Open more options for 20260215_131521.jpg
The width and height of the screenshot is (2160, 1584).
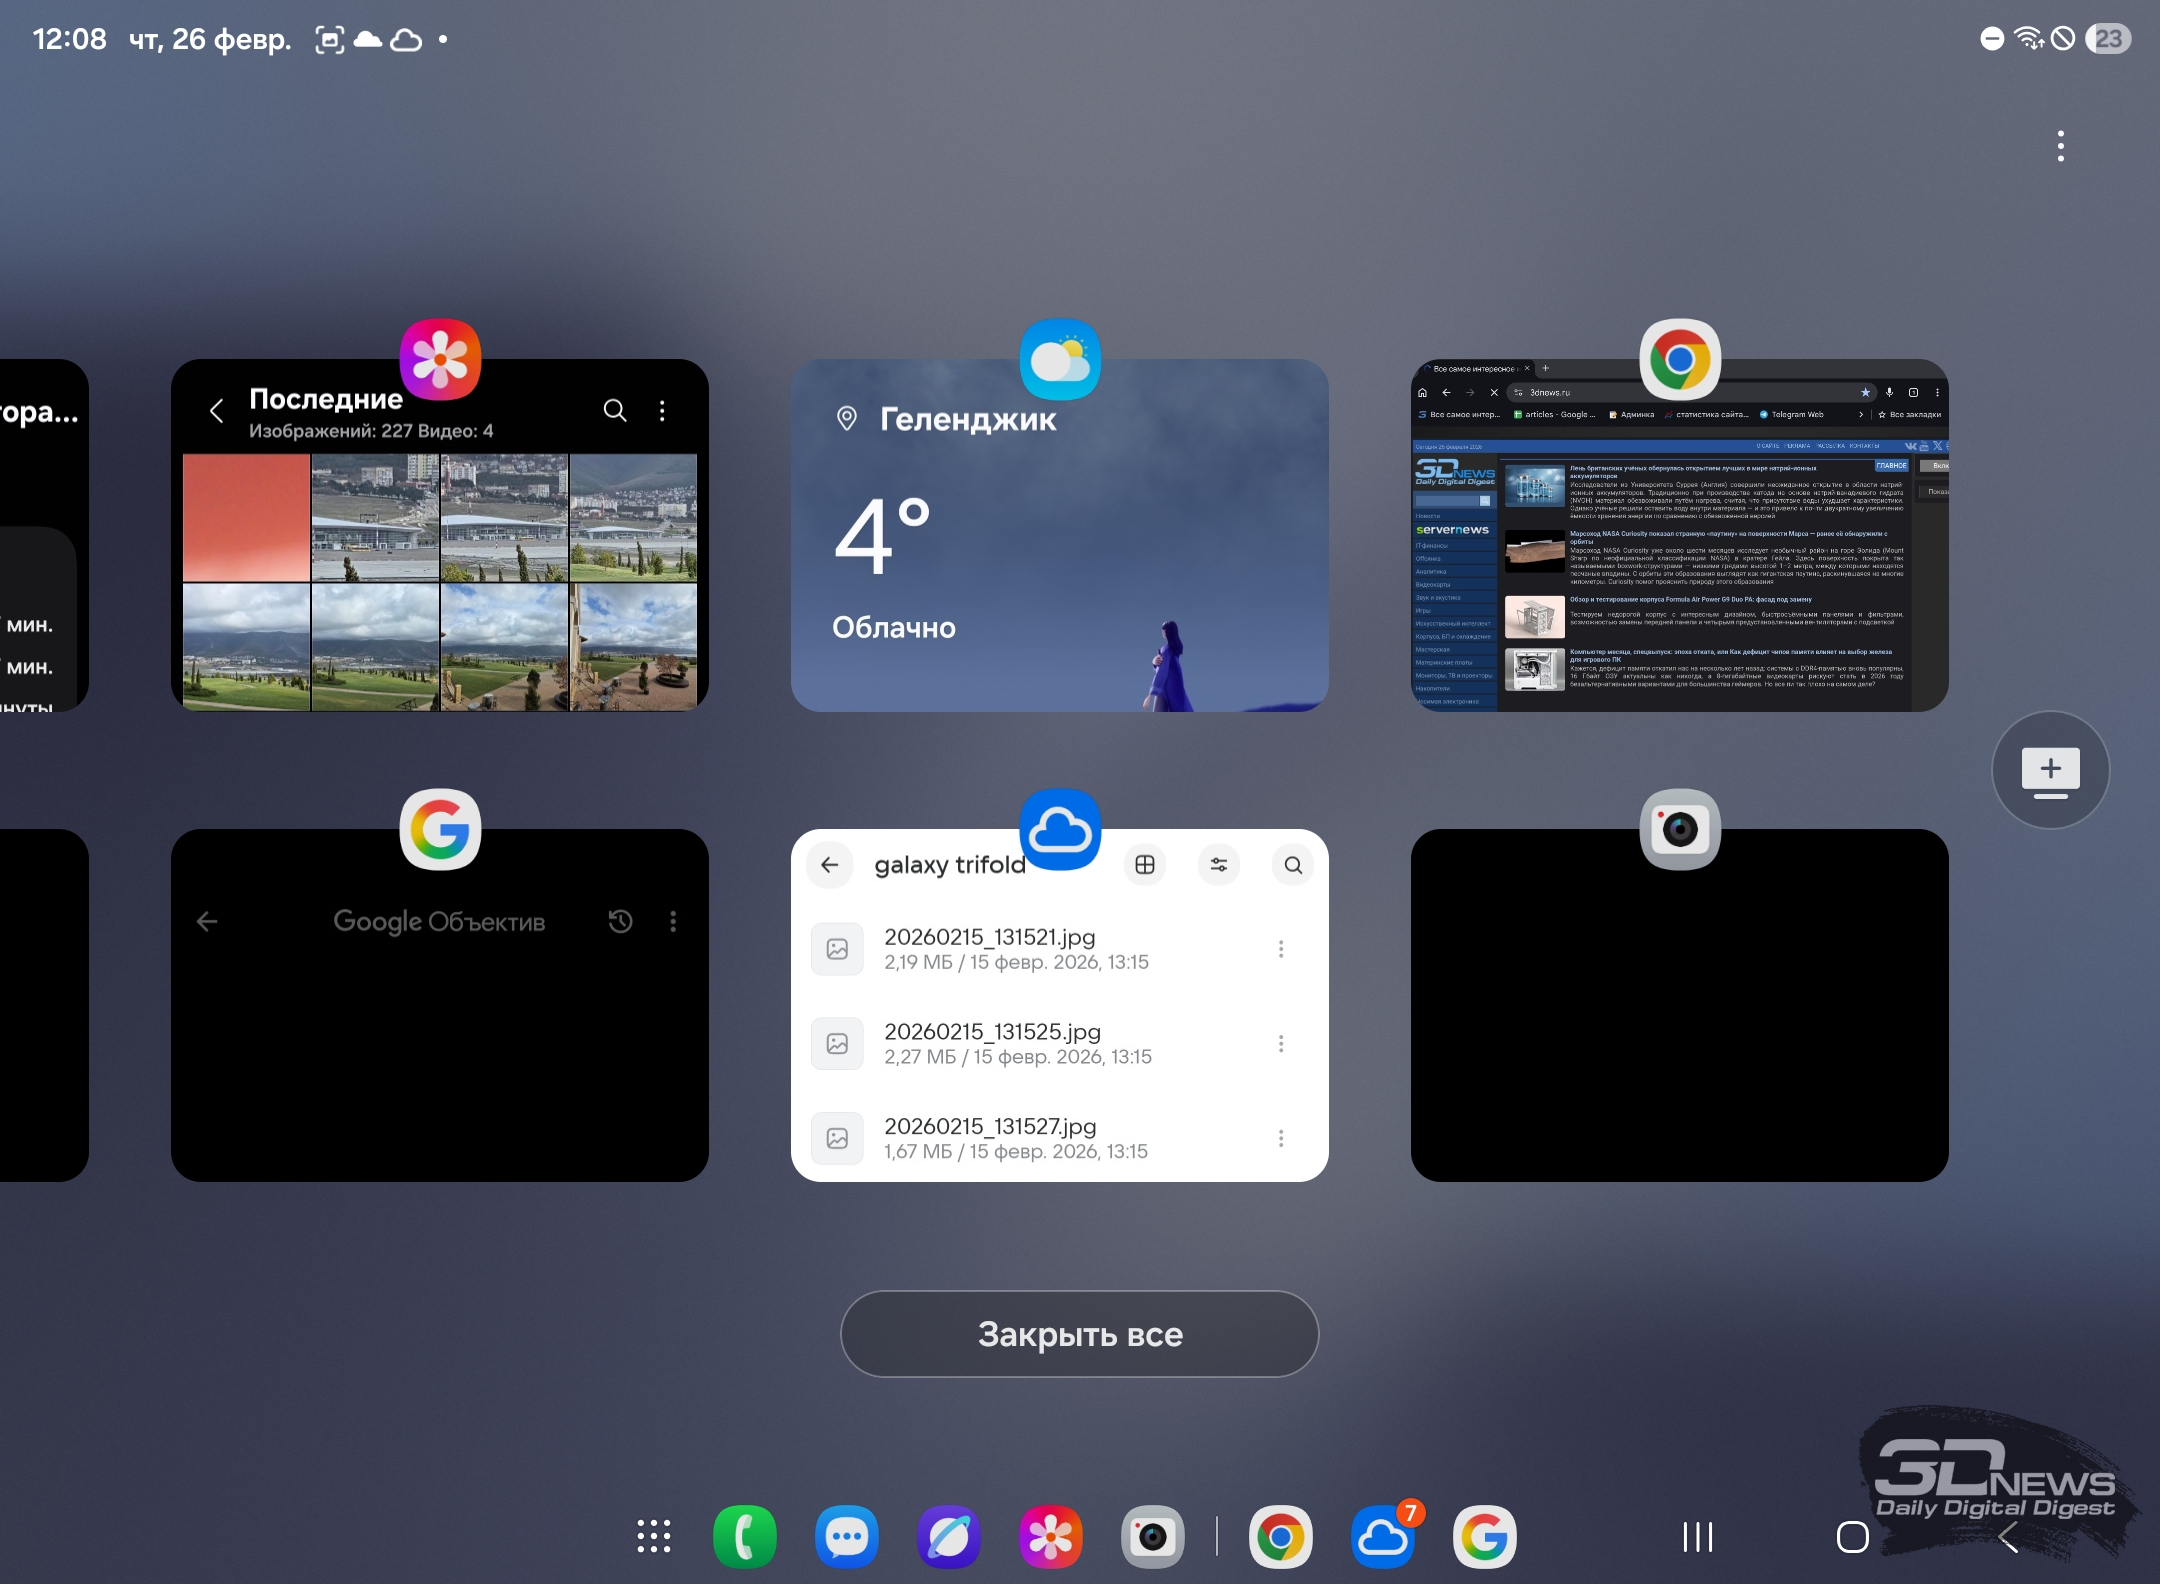(1280, 949)
